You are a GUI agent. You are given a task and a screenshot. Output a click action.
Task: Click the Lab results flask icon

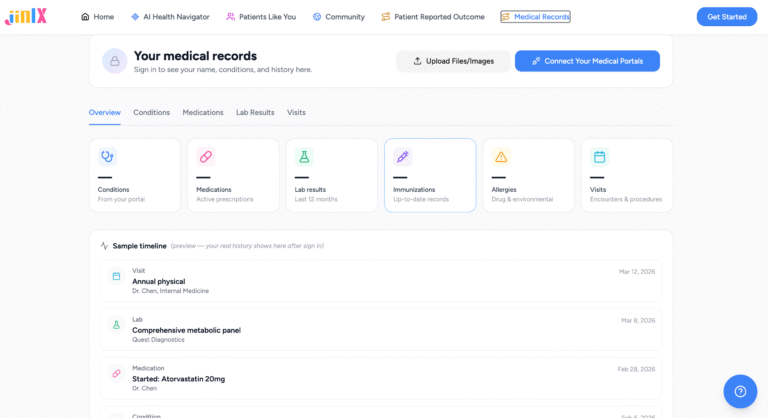click(x=304, y=157)
